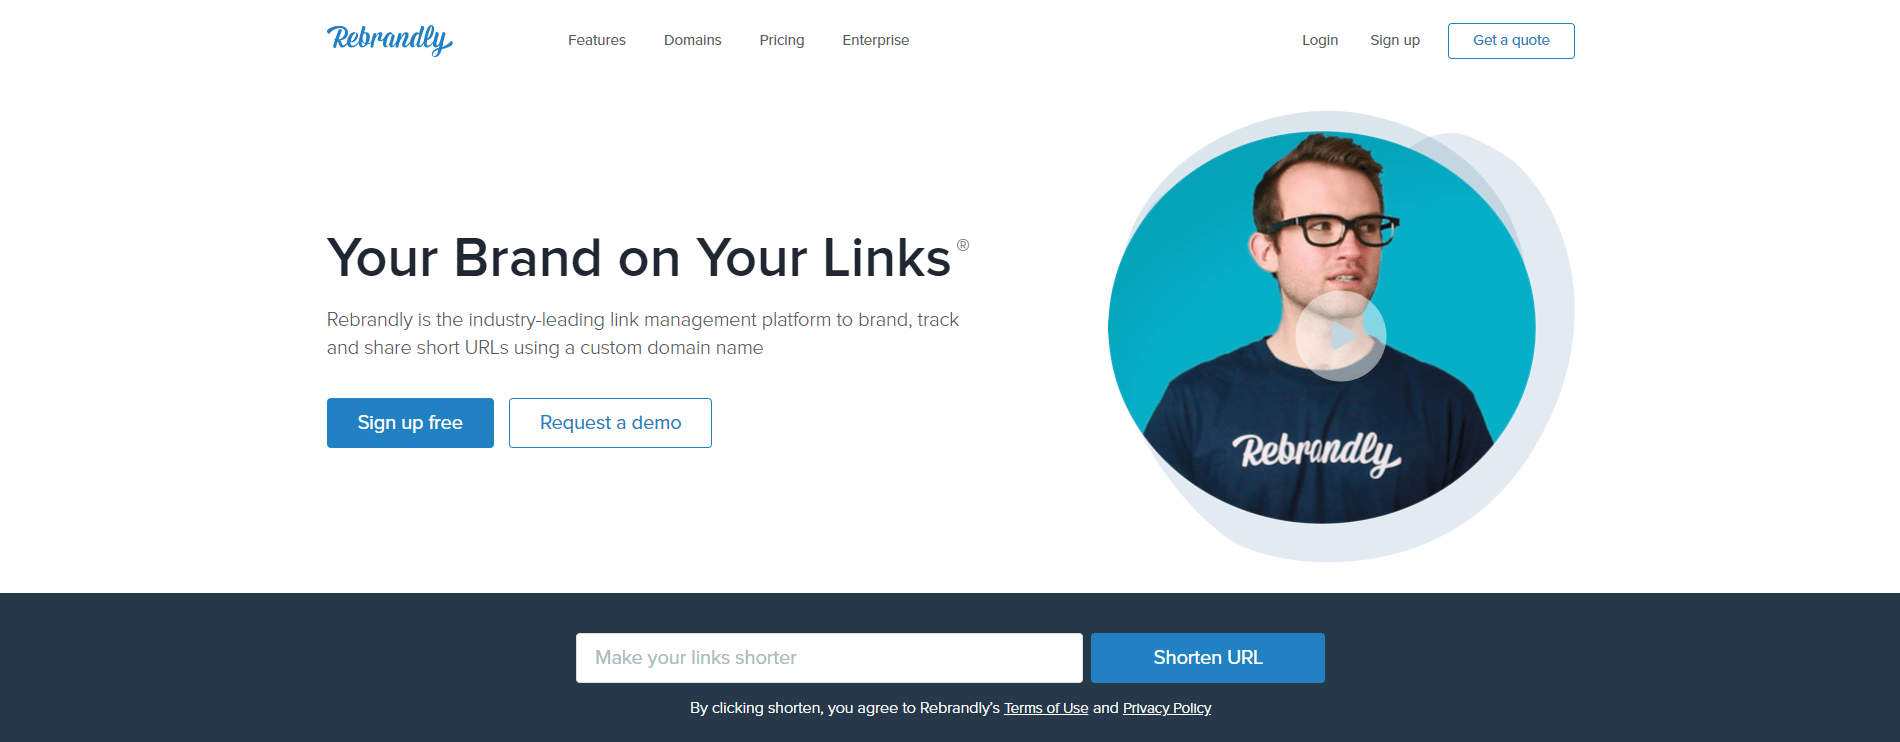
Task: Click the Get a quote button
Action: pyautogui.click(x=1511, y=41)
